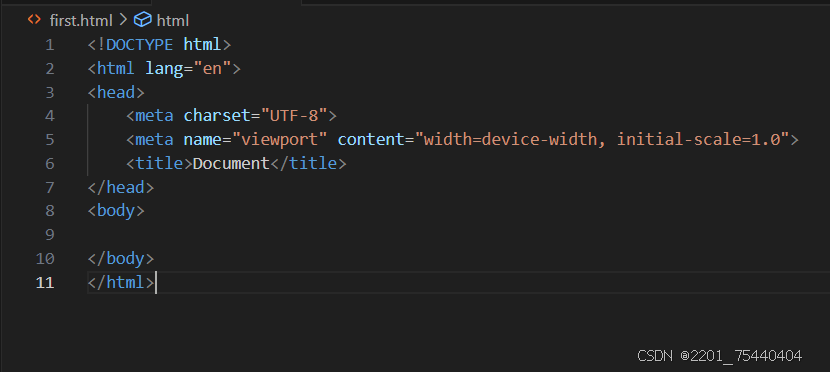Place cursor on empty line 9
This screenshot has height=372, width=830.
click(x=455, y=234)
